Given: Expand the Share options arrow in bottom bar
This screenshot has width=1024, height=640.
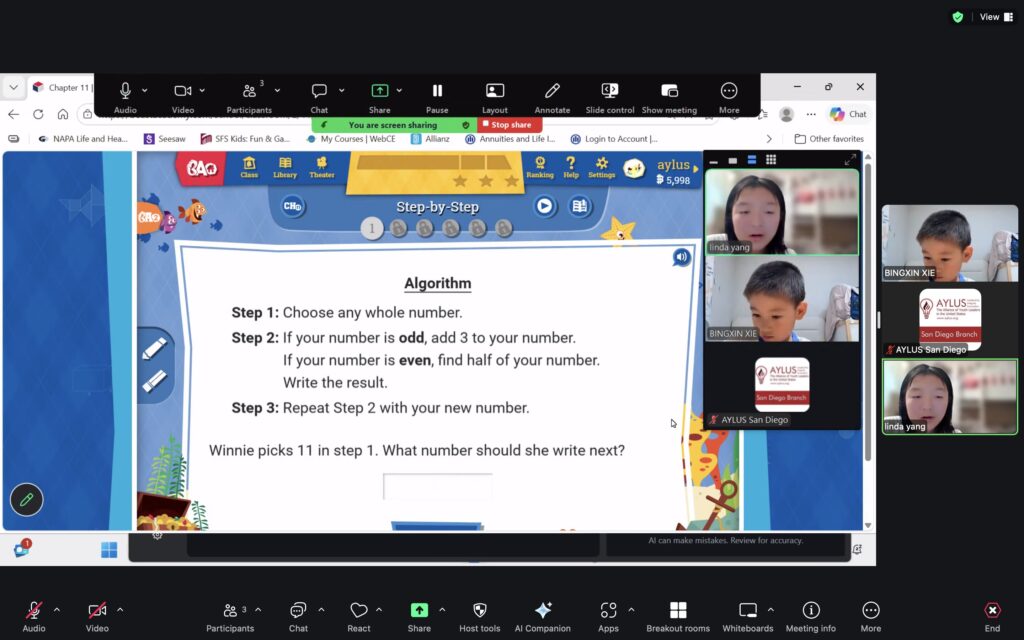Looking at the screenshot, I should pyautogui.click(x=442, y=609).
